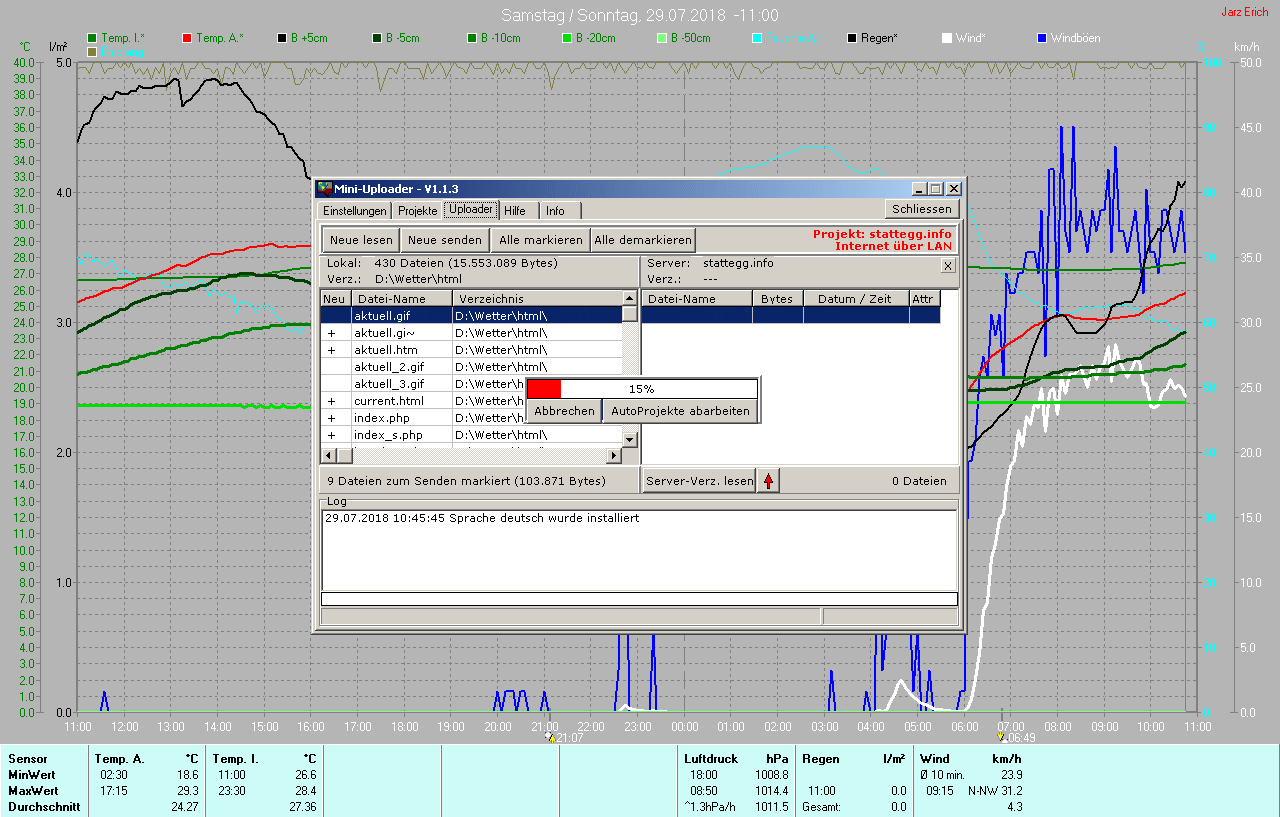1280x817 pixels.
Task: Click the red Temp. A. legend swatch
Action: point(187,38)
